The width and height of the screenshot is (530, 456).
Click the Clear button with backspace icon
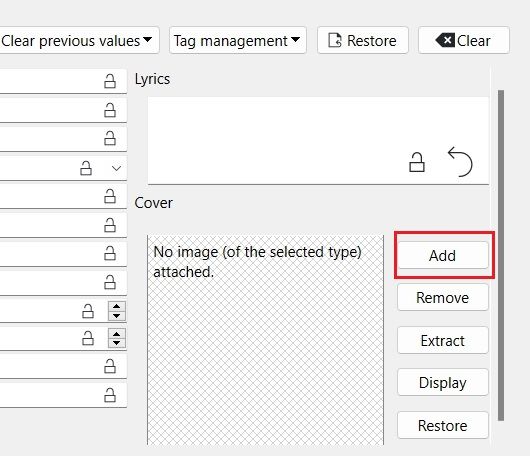click(x=464, y=41)
